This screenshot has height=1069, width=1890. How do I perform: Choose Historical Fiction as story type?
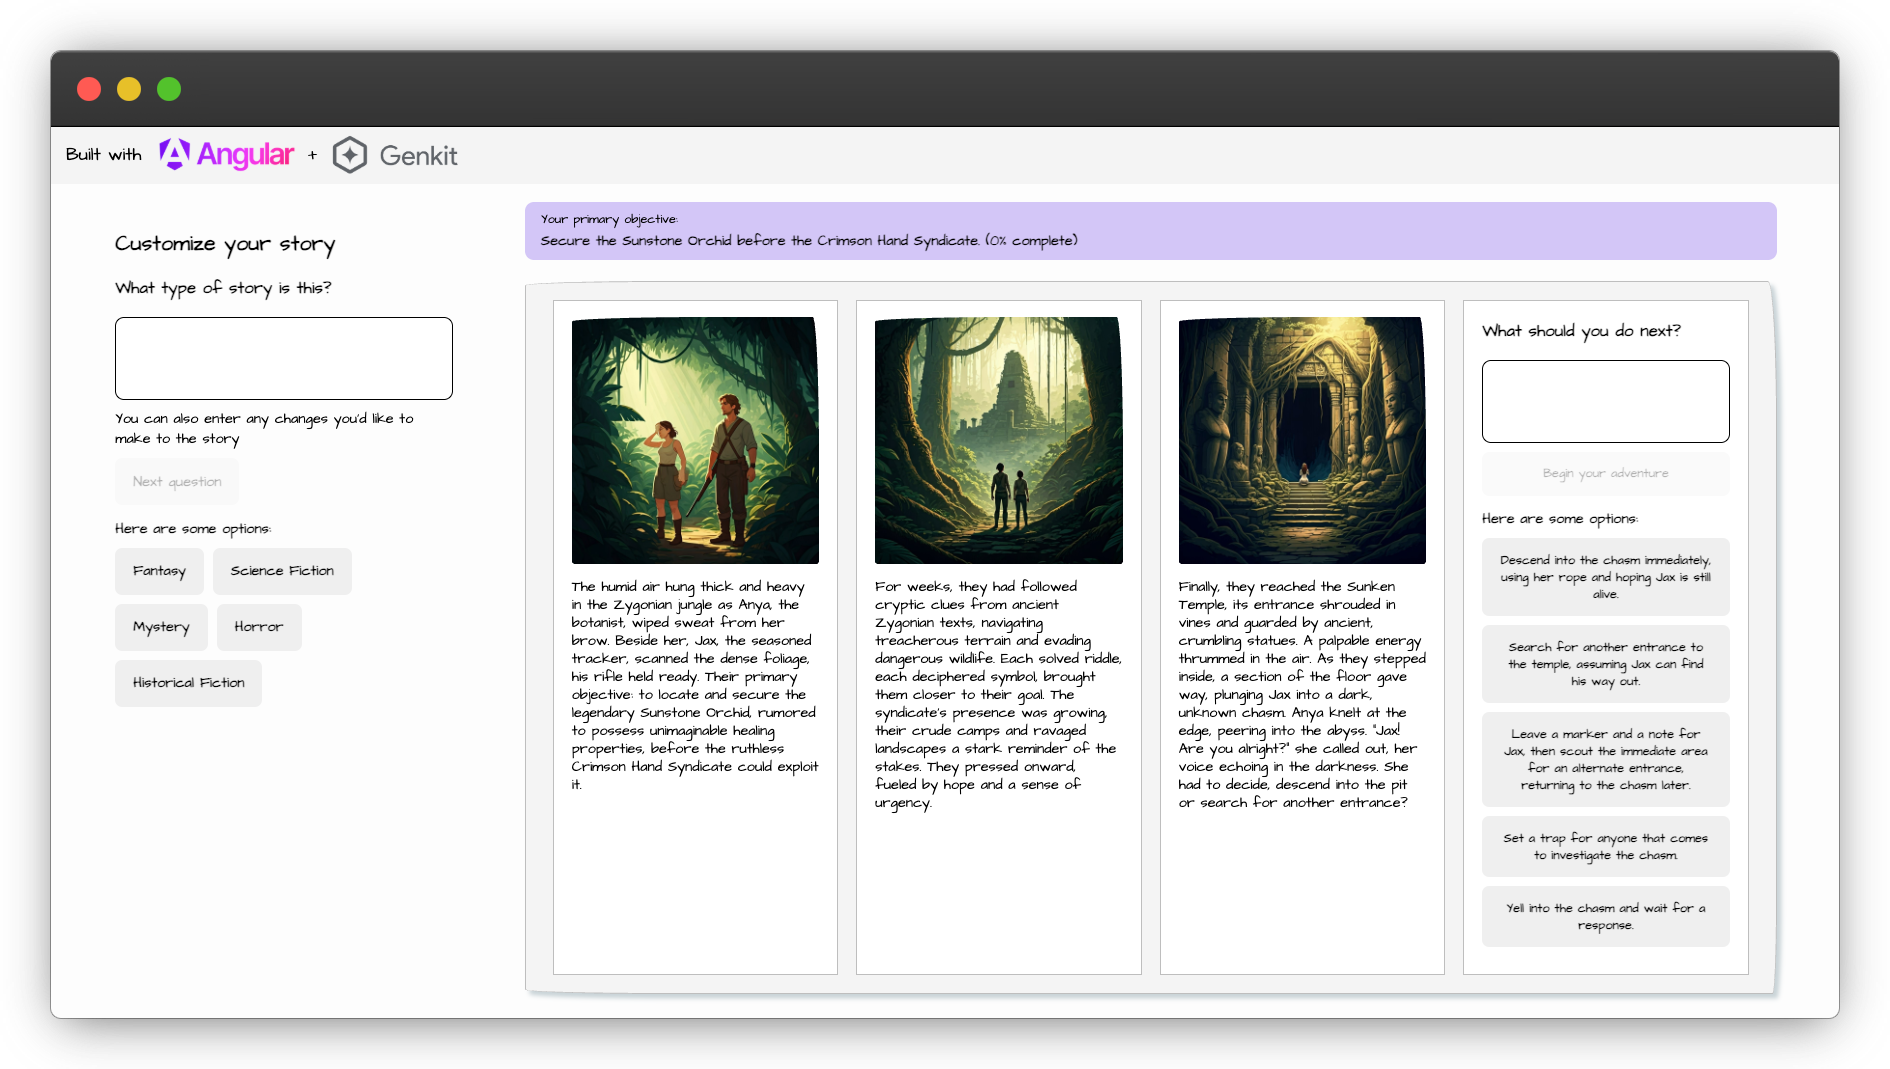pyautogui.click(x=188, y=683)
